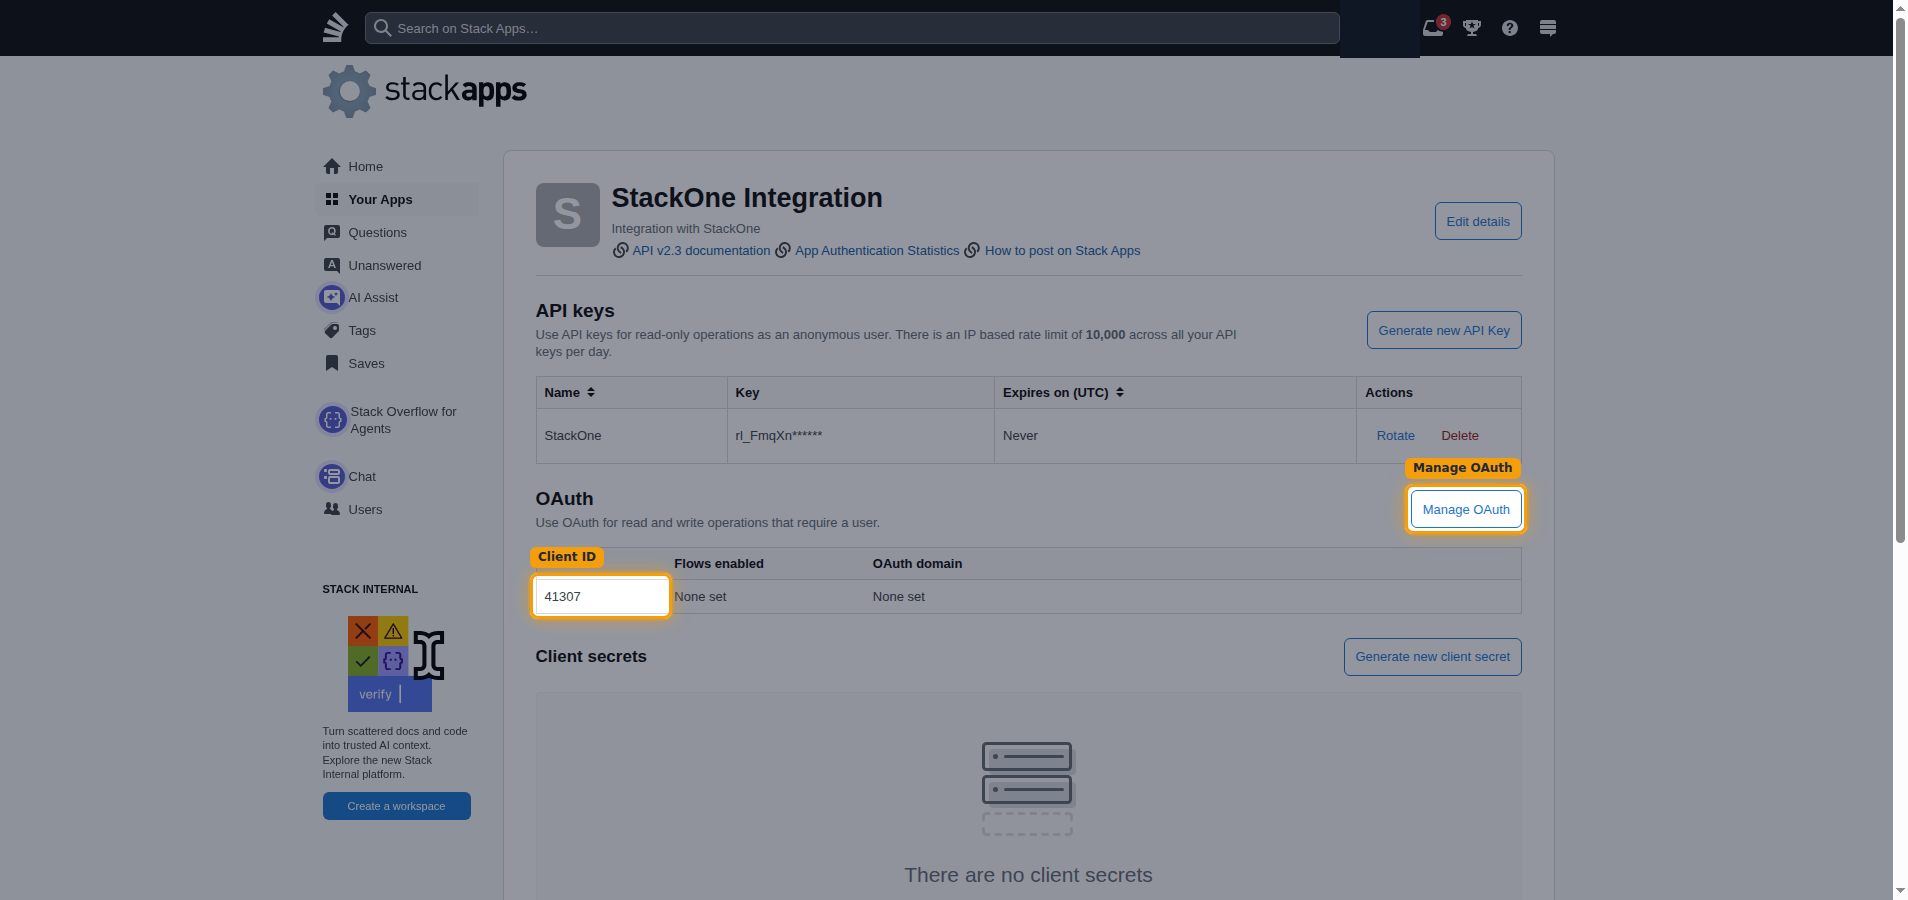Open achievements trophy icon

point(1472,28)
